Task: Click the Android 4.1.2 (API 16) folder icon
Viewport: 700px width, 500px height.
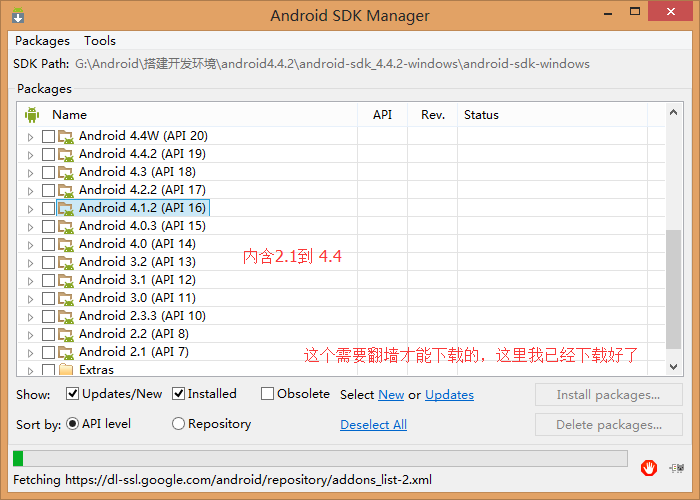Action: (66, 208)
